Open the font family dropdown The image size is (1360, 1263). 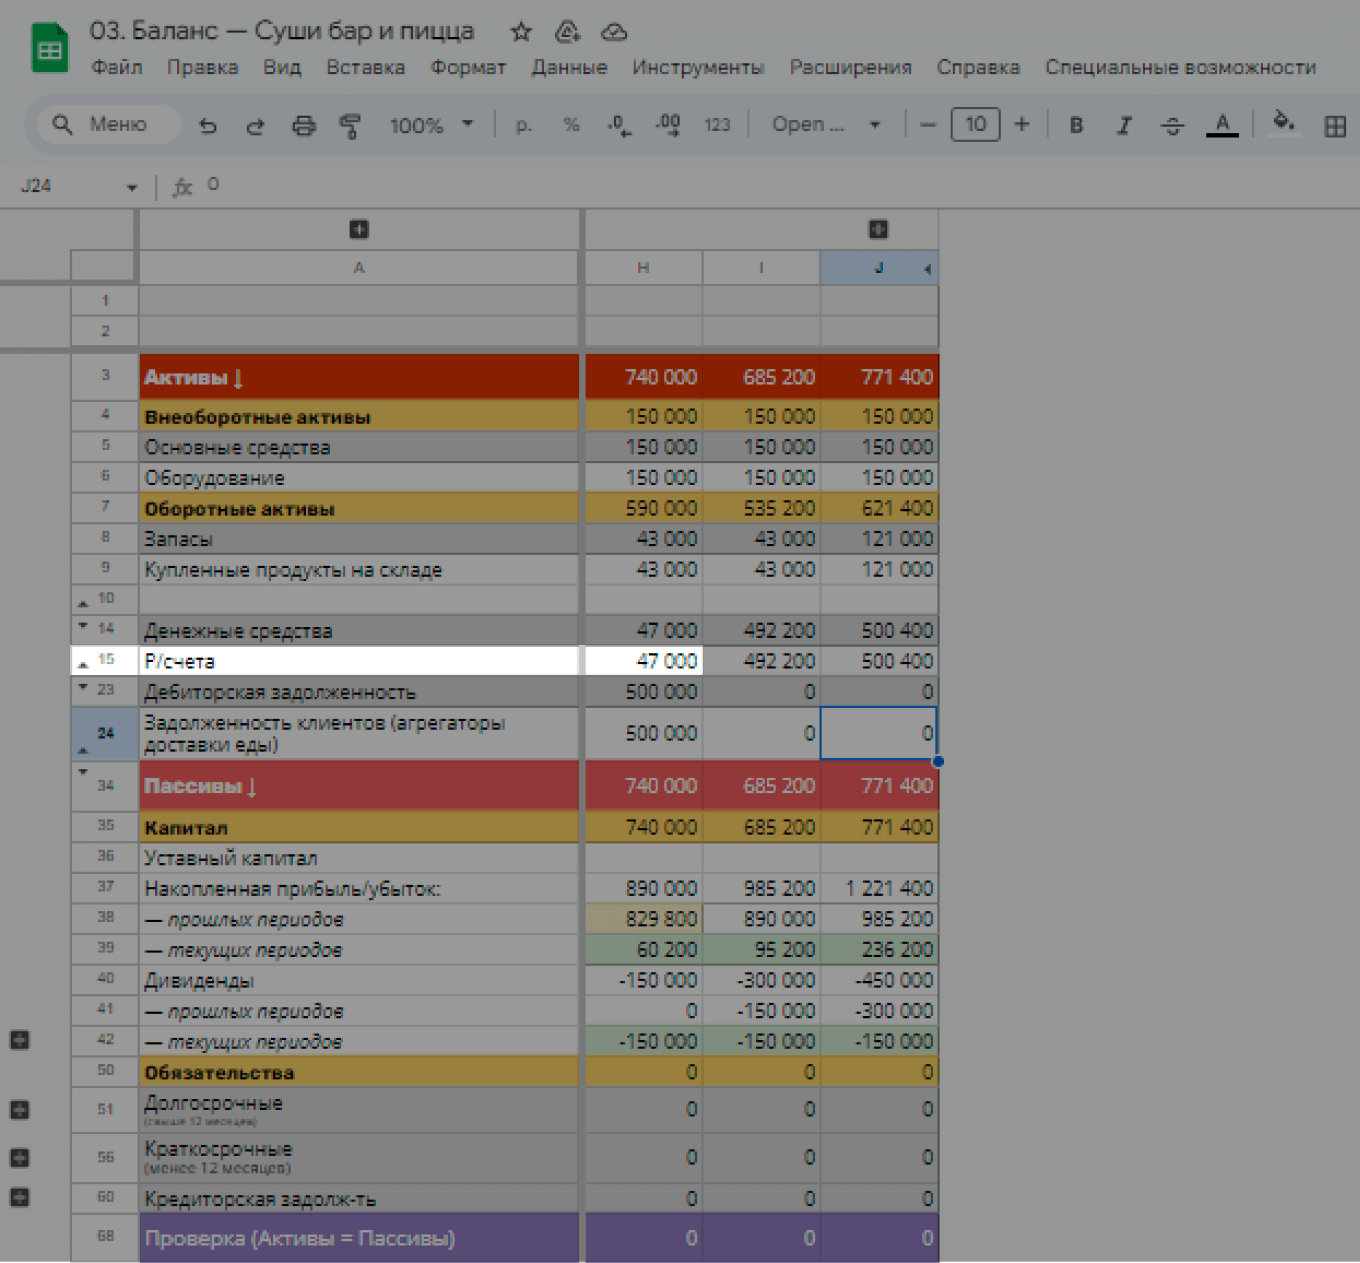825,125
